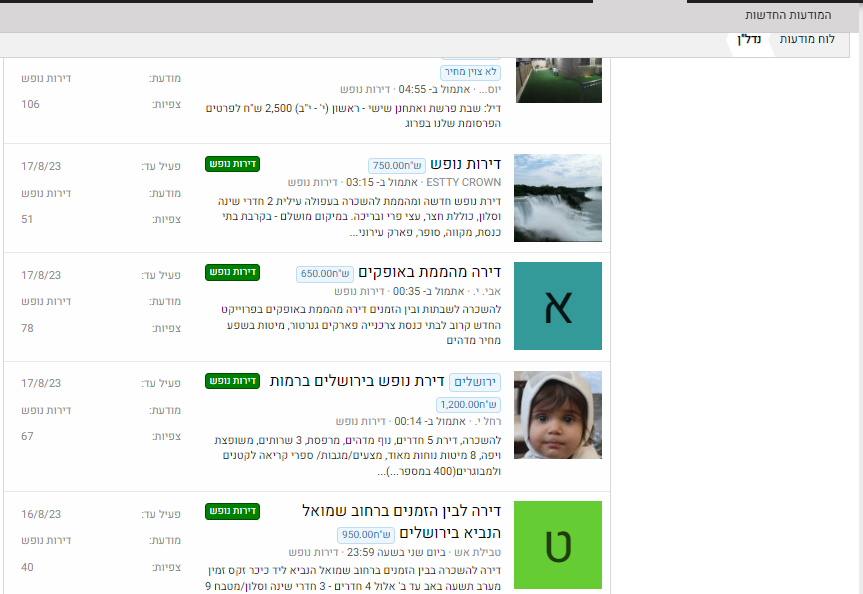
Task: Open the listing דירת נופש בירושלים ברמות
Action: coord(357,381)
